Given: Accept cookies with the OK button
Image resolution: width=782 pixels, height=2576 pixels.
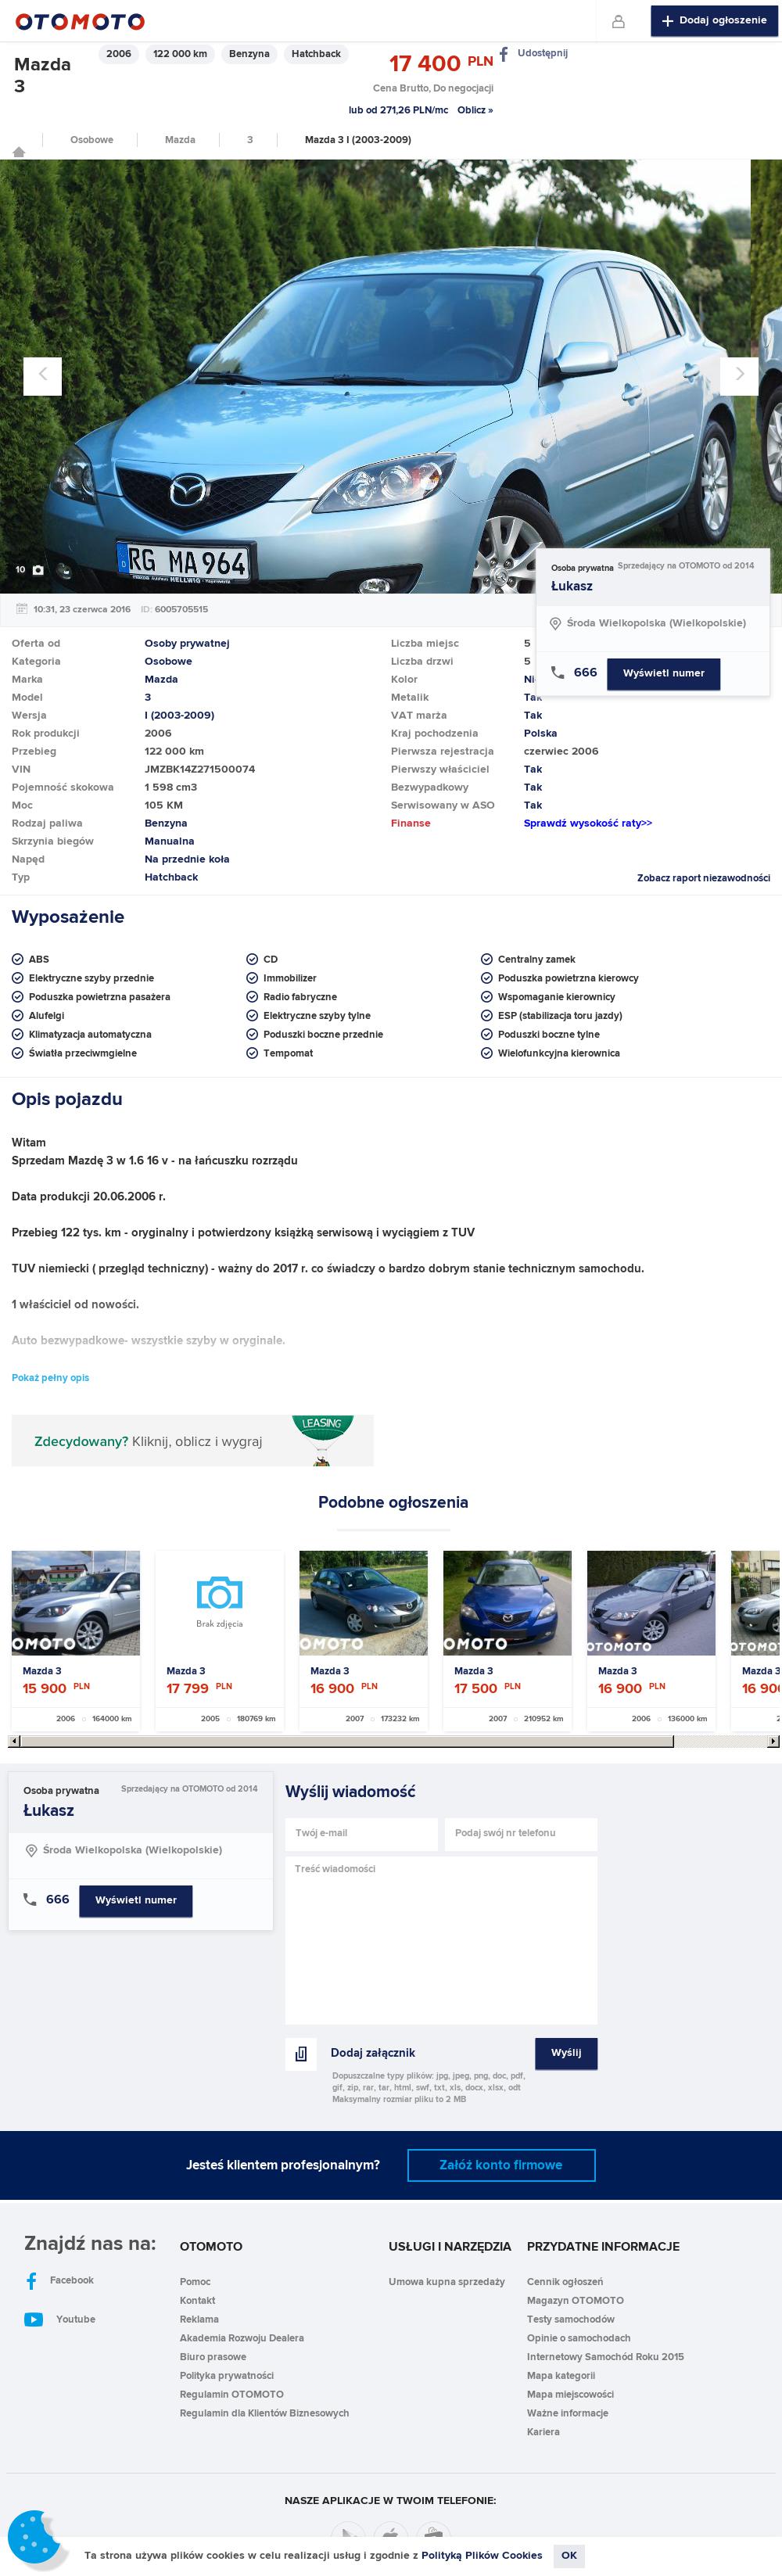Looking at the screenshot, I should (569, 2555).
